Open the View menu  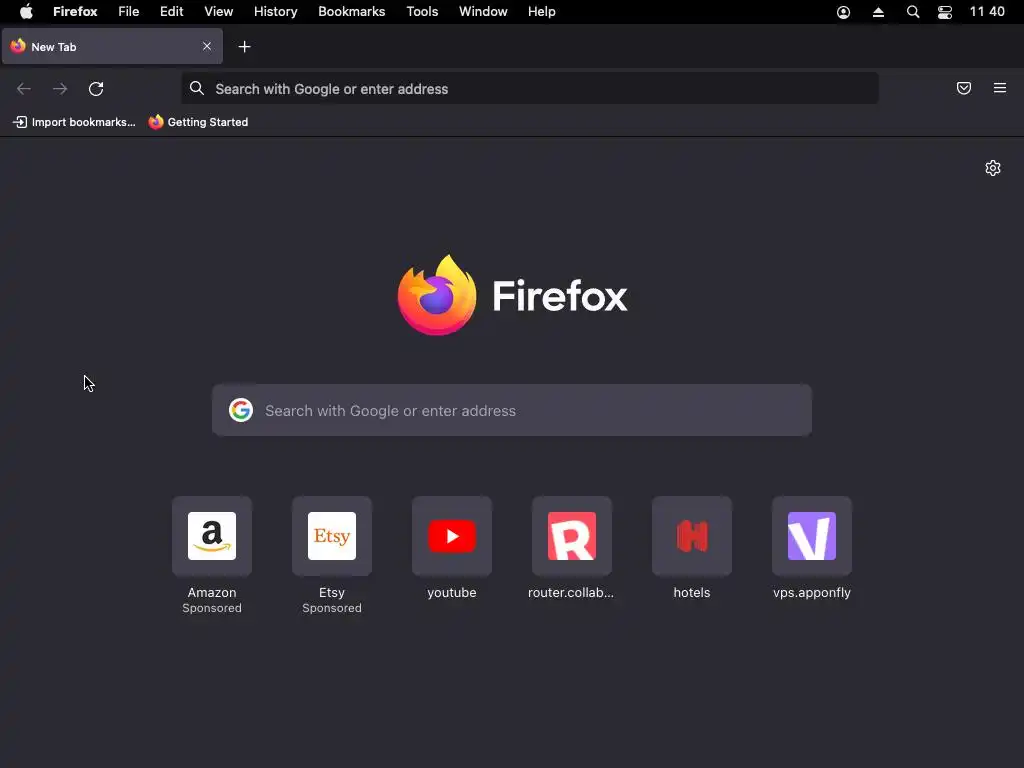click(x=219, y=12)
